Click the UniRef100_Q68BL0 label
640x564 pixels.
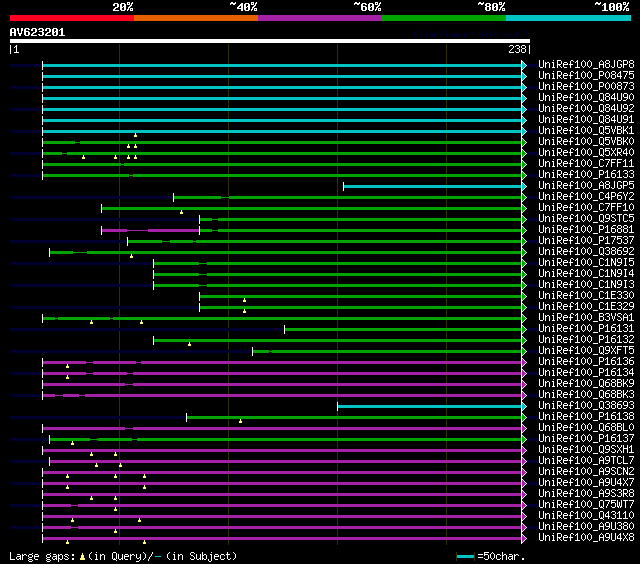pyautogui.click(x=586, y=428)
